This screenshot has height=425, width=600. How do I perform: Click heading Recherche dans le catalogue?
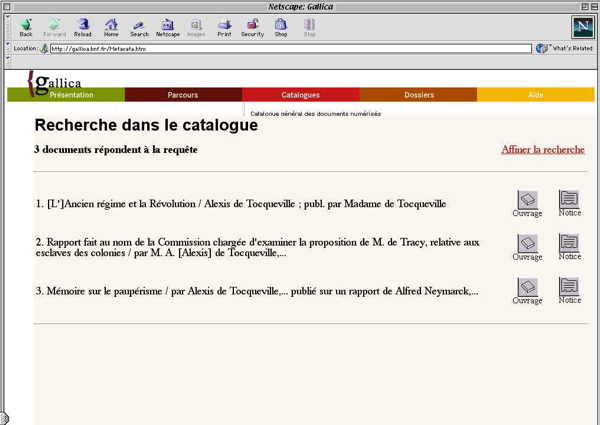(146, 125)
